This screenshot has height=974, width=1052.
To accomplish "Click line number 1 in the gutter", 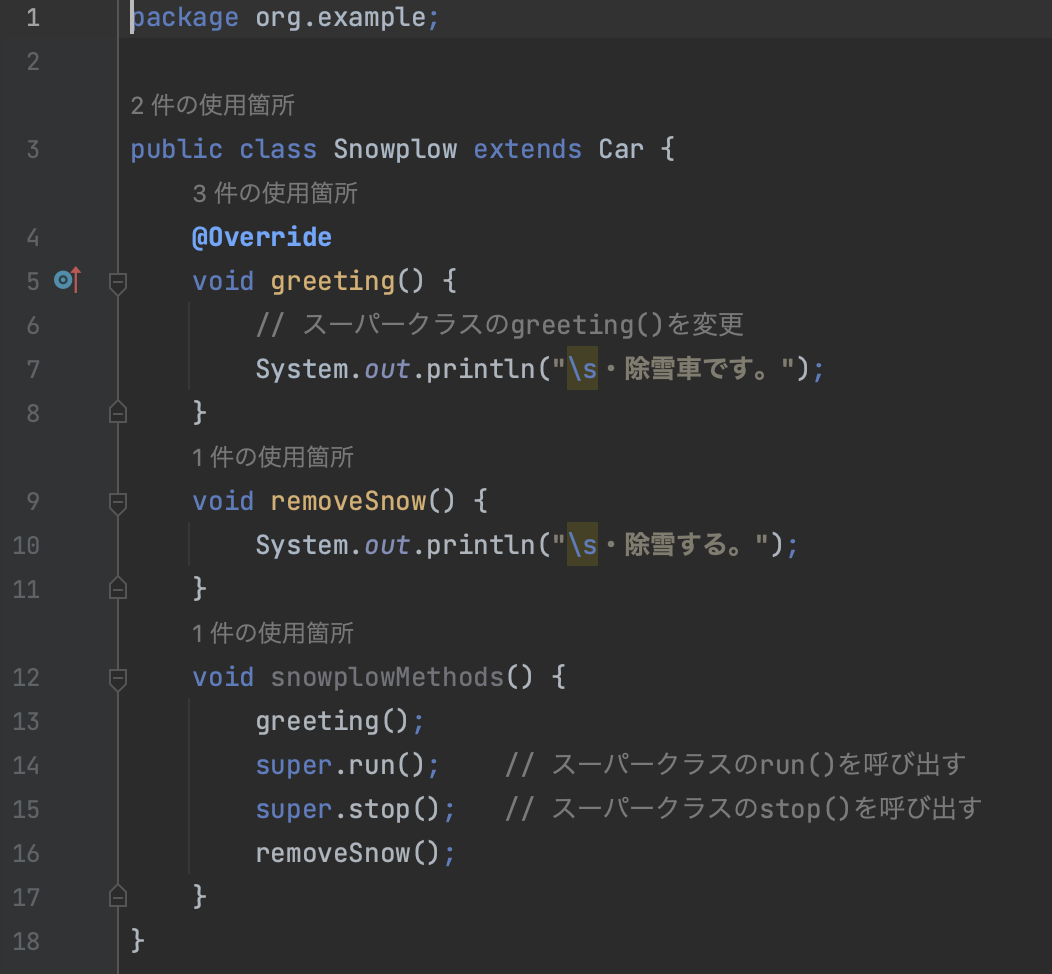I will 32,18.
